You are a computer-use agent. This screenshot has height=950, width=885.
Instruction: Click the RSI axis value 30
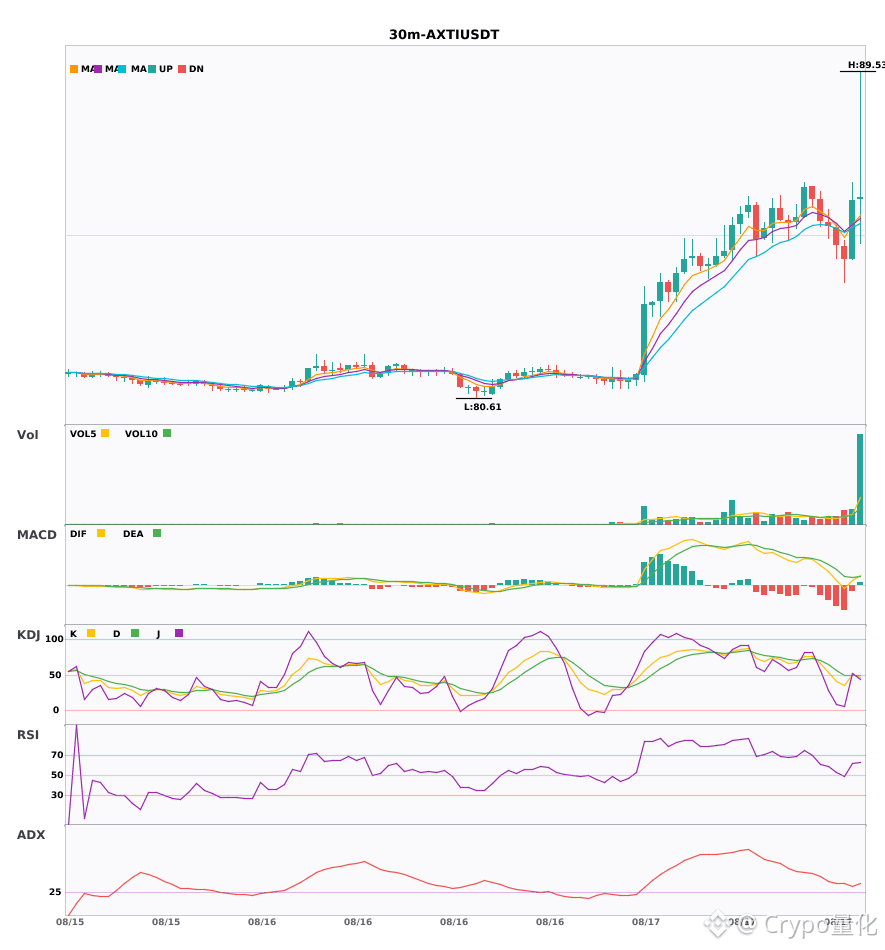[57, 795]
